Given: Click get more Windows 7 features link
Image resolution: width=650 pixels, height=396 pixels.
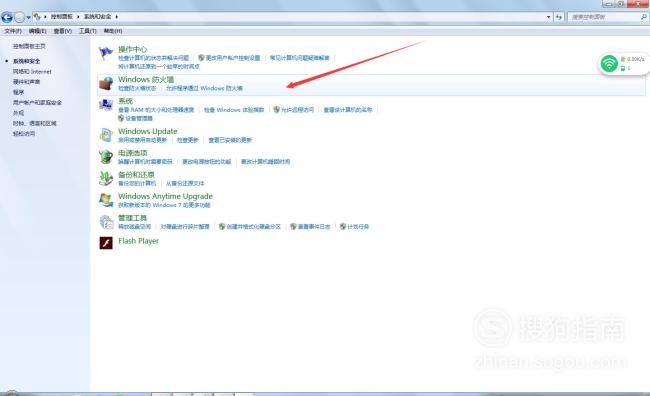Looking at the screenshot, I should pyautogui.click(x=164, y=205).
